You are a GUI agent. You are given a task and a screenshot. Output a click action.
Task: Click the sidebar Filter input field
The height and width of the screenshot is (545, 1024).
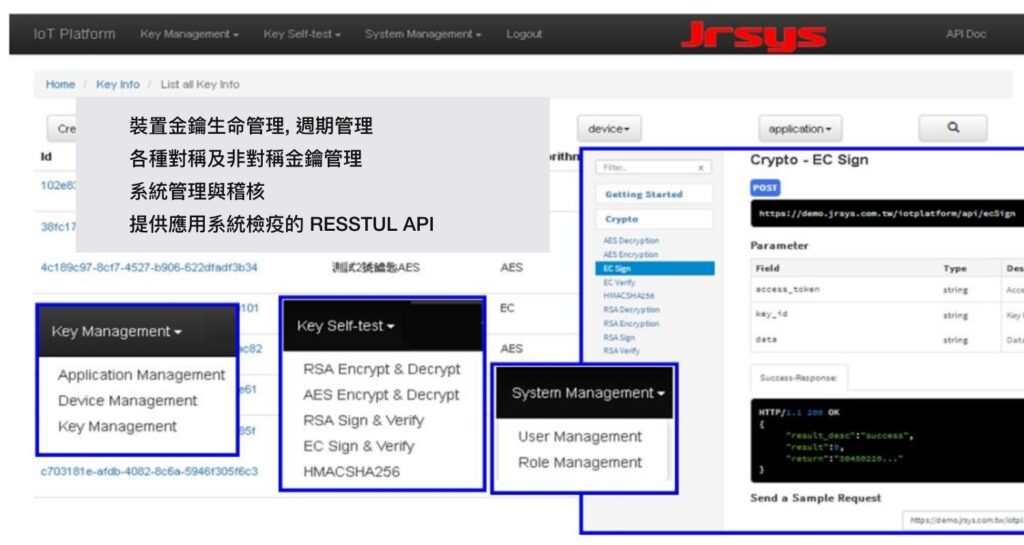coord(647,168)
